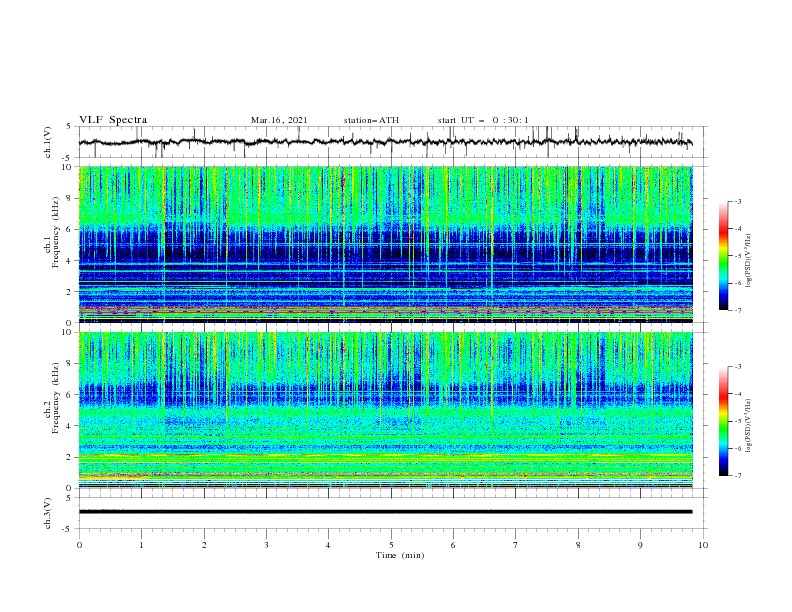Image resolution: width=792 pixels, height=612 pixels.
Task: Click the "VLF Spectra" plot title
Action: tap(113, 120)
